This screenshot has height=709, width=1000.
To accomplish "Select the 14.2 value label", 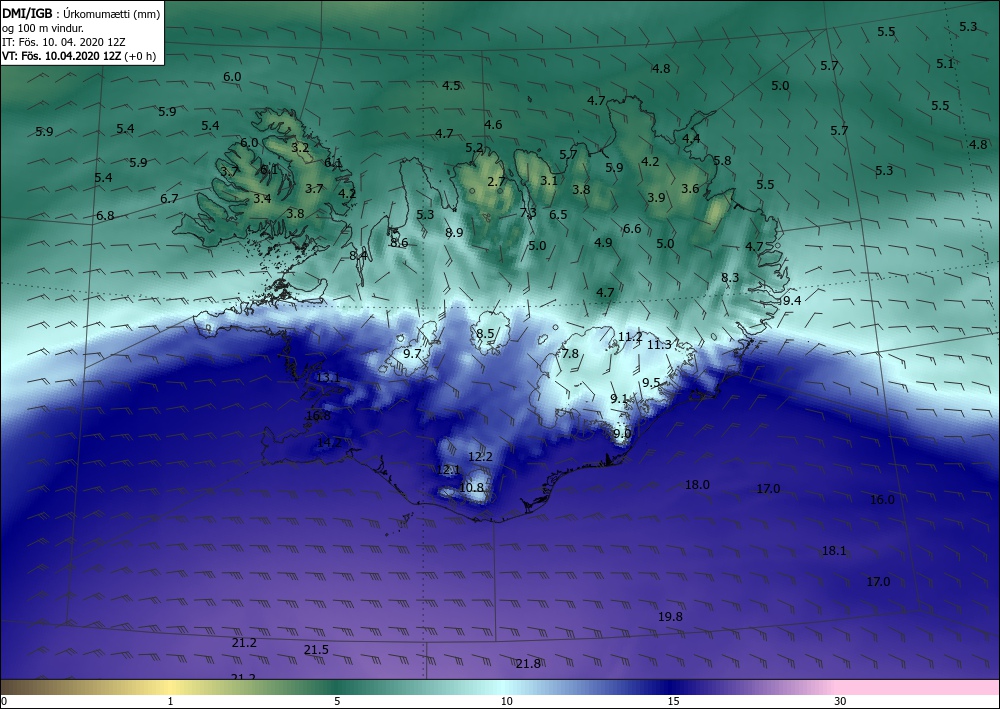I will (329, 442).
